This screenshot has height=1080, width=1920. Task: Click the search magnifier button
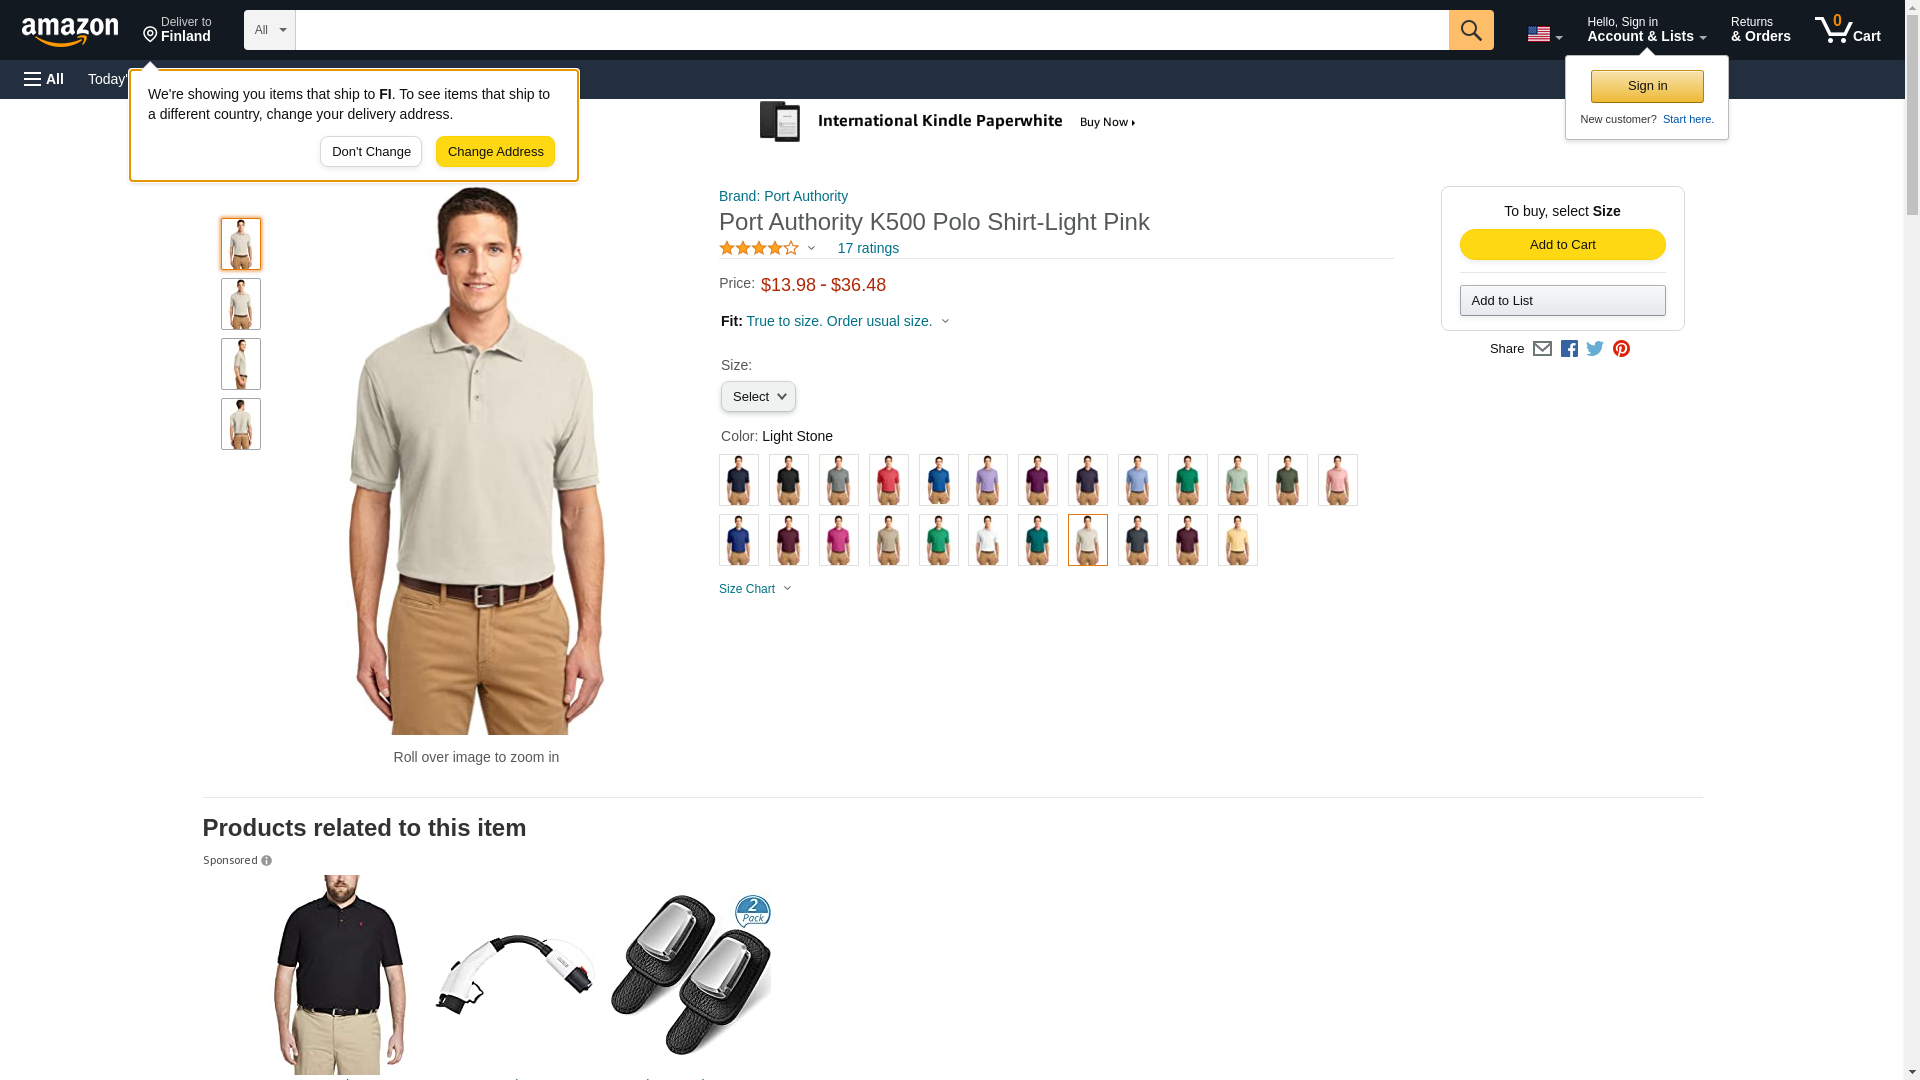[x=1470, y=30]
